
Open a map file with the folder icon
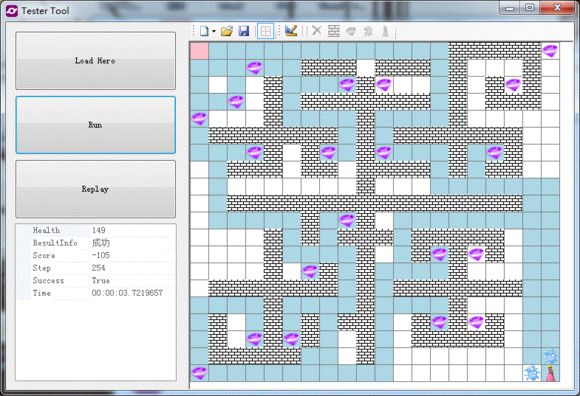click(227, 31)
